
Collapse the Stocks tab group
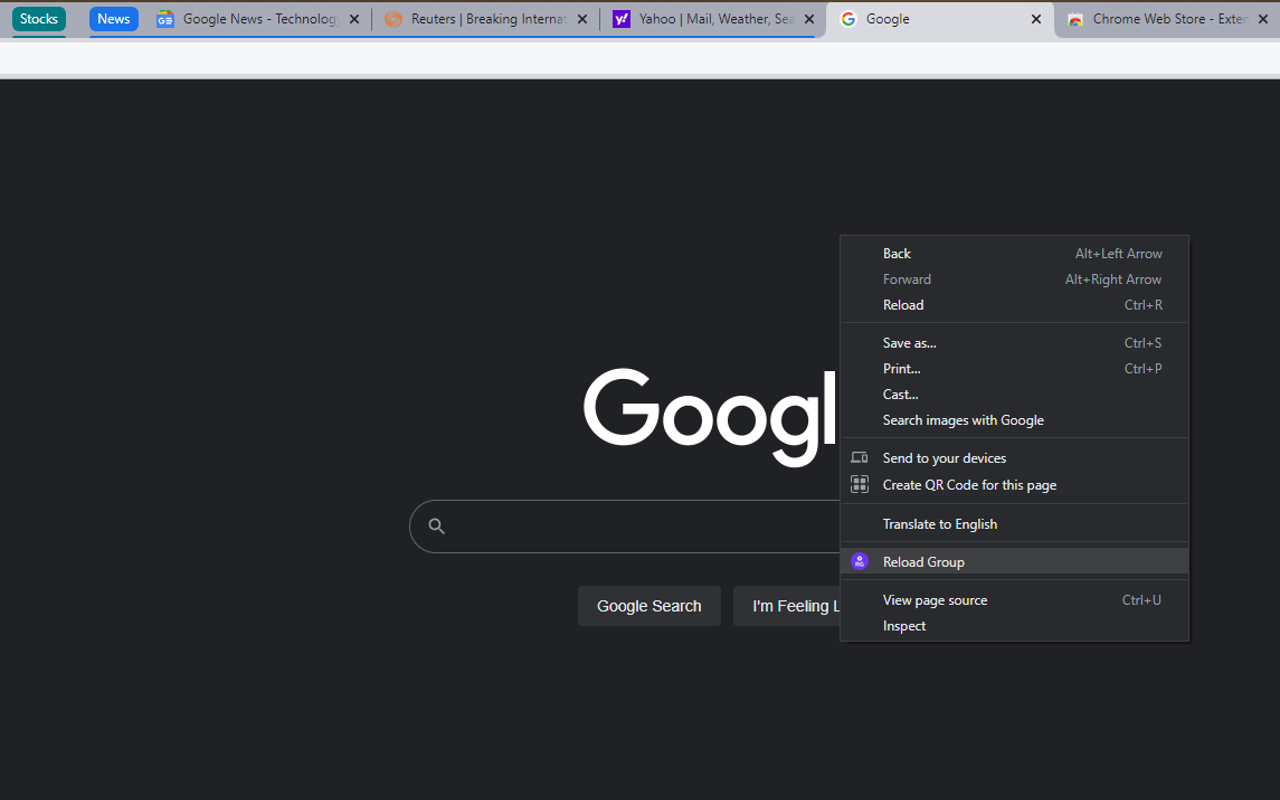(x=38, y=18)
